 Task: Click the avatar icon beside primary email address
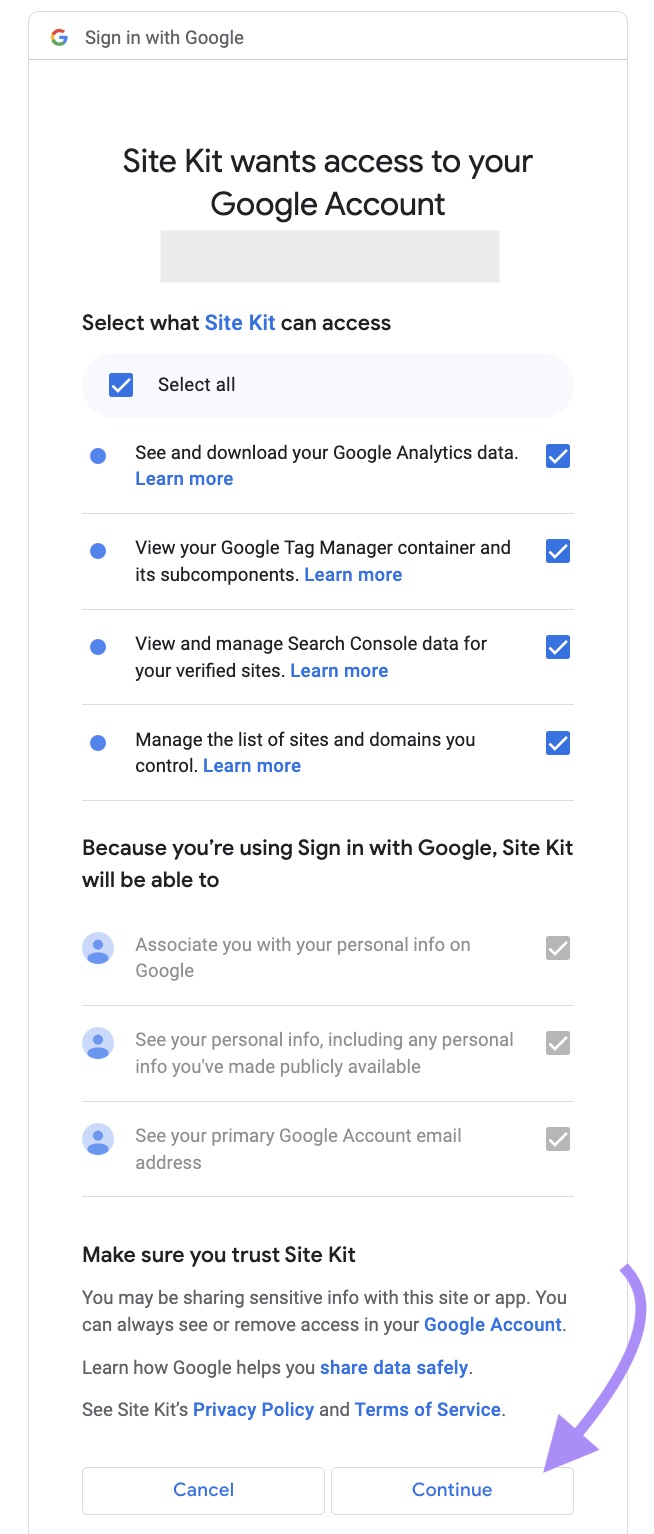click(98, 1139)
